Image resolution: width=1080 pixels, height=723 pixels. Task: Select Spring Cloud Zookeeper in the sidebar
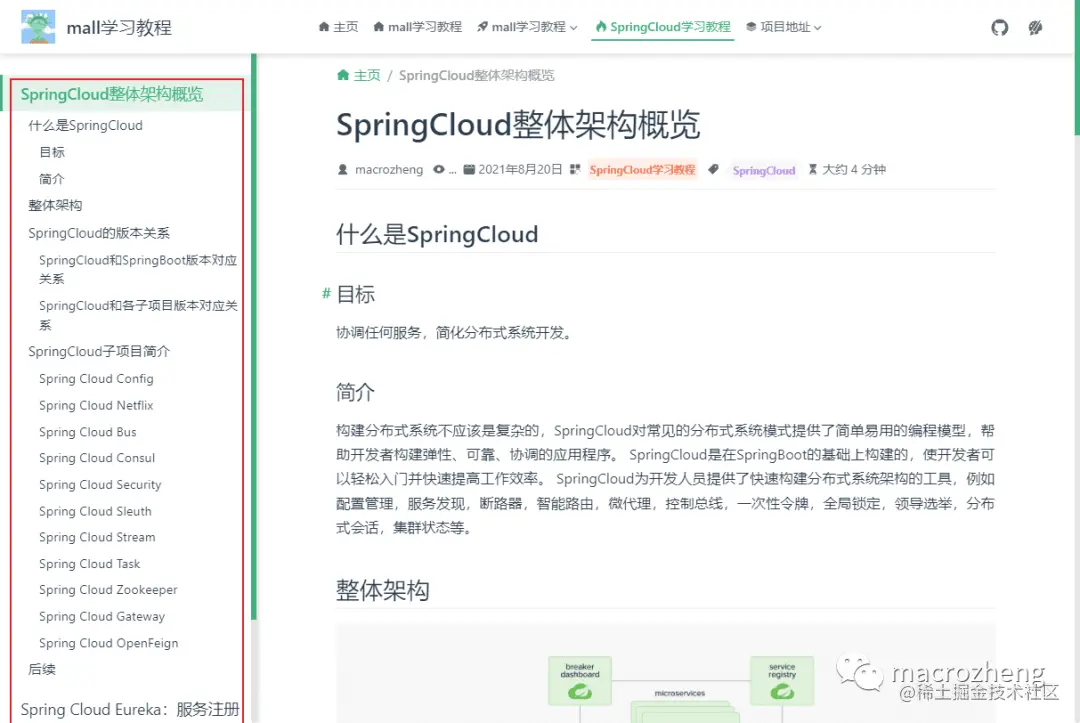(108, 590)
